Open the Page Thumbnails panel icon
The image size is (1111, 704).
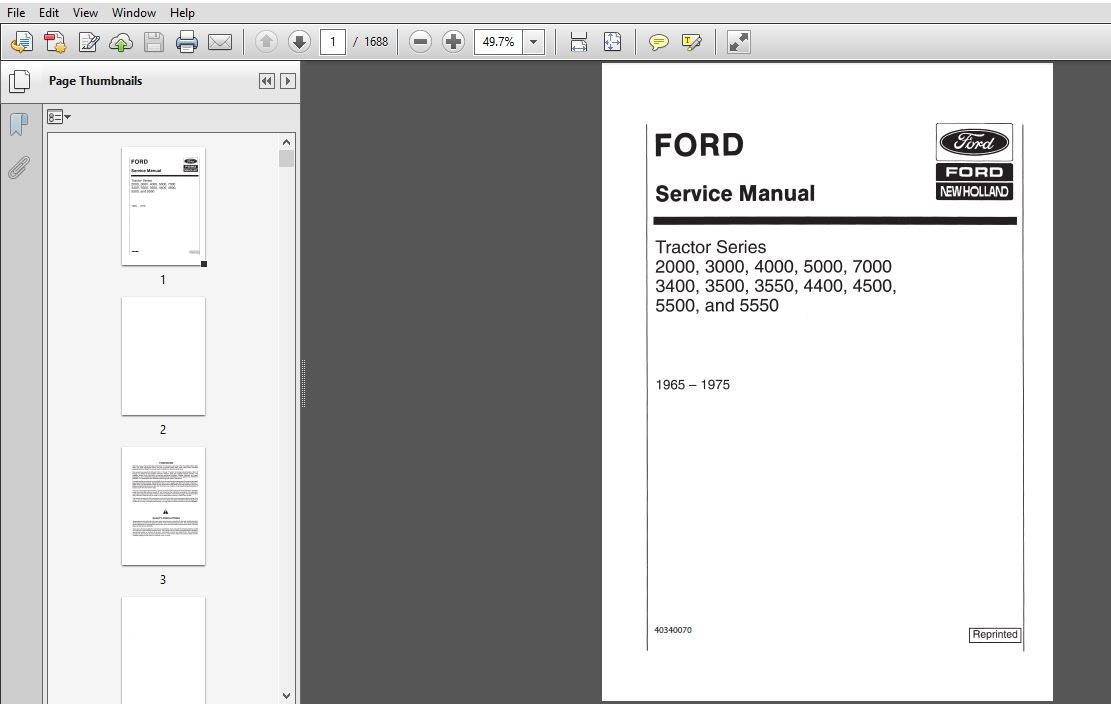tap(19, 81)
